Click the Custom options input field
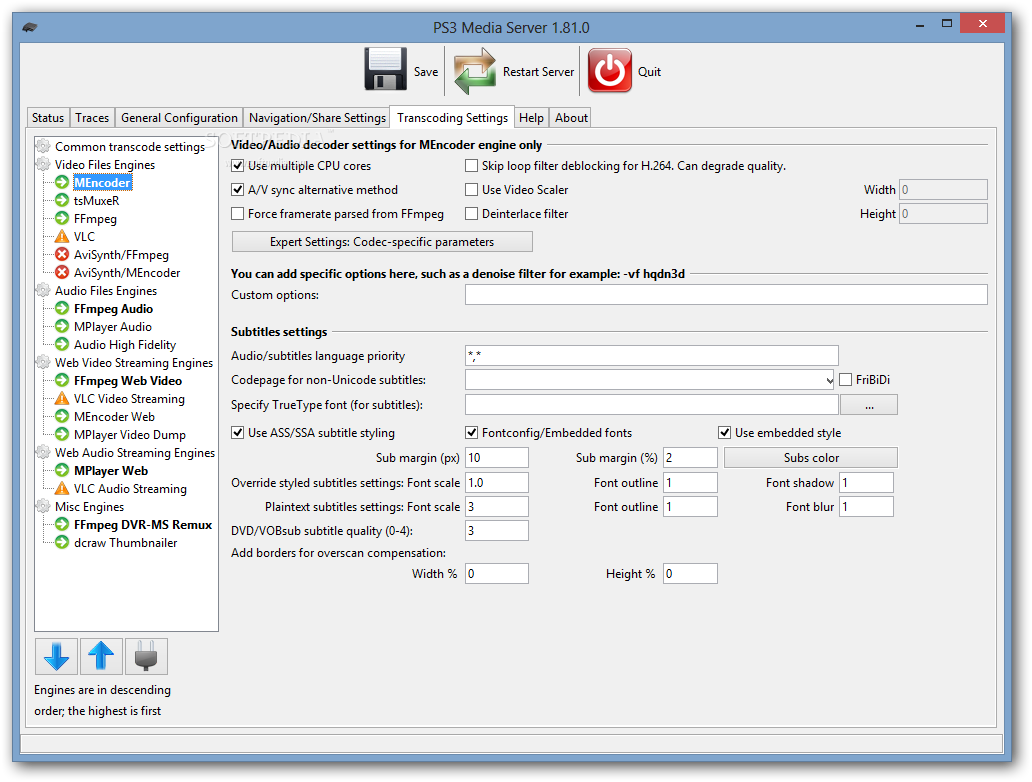This screenshot has width=1032, height=782. coord(726,295)
